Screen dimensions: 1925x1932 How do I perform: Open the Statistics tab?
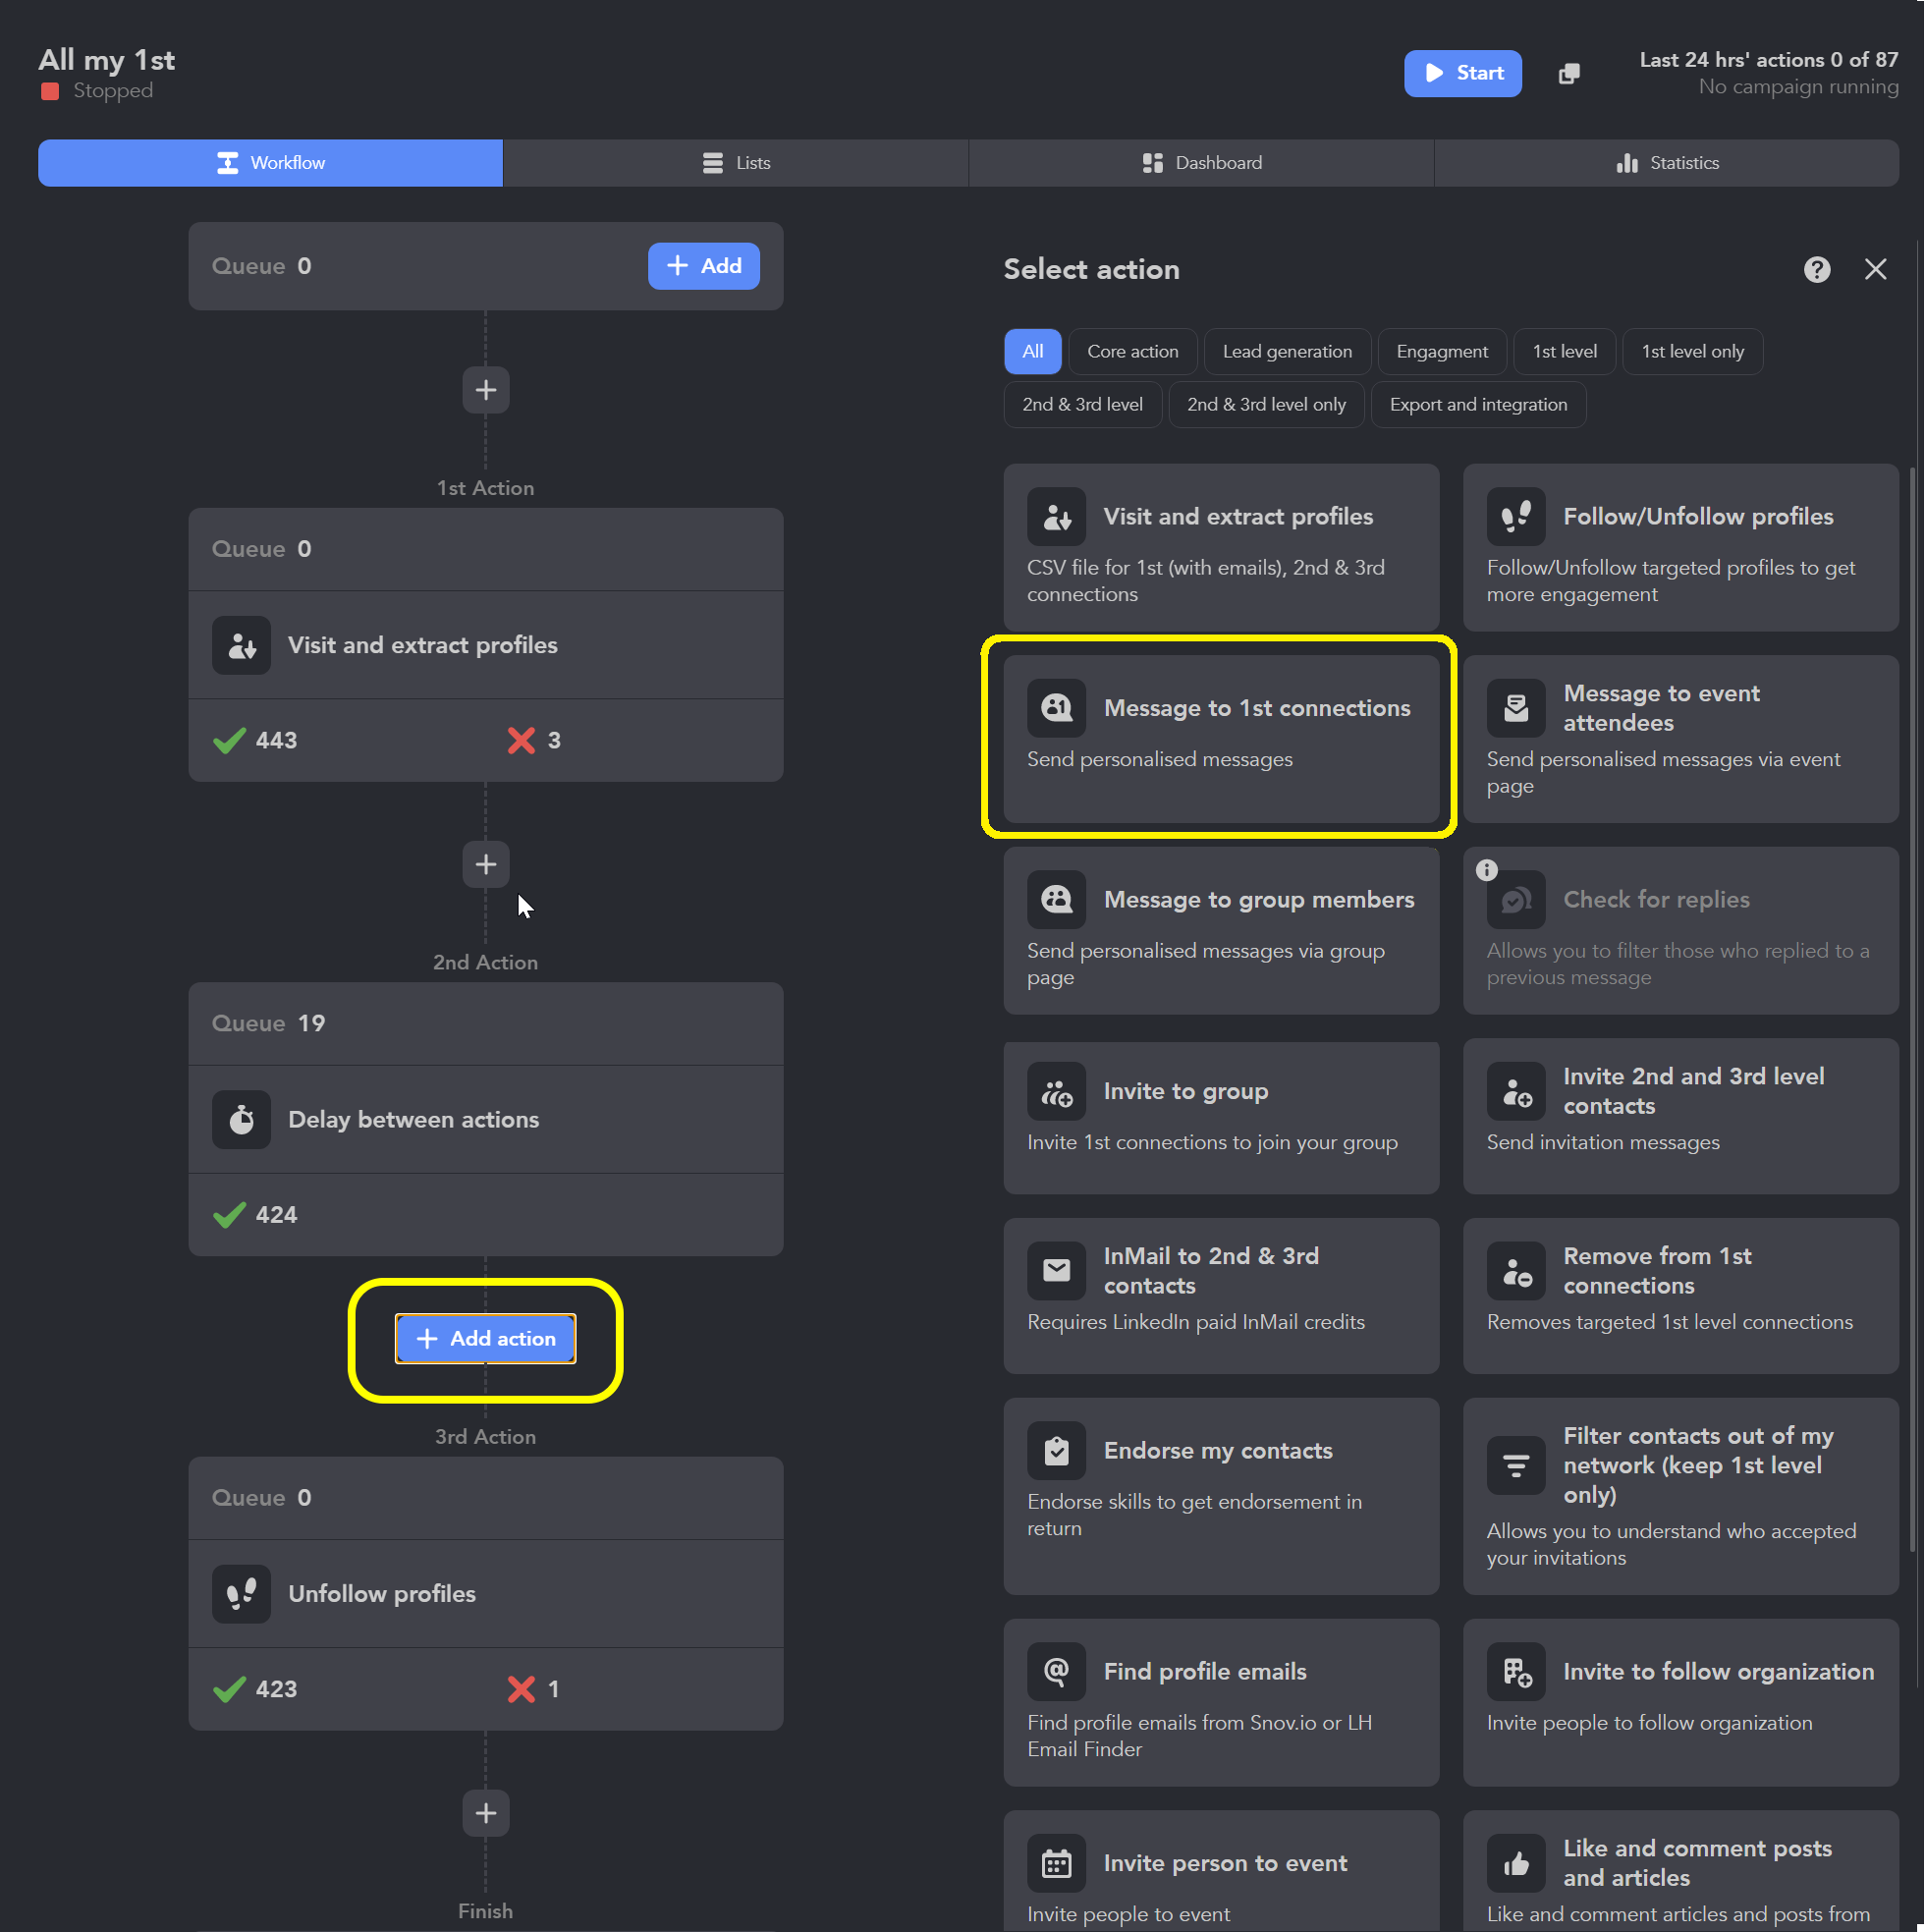(x=1667, y=163)
